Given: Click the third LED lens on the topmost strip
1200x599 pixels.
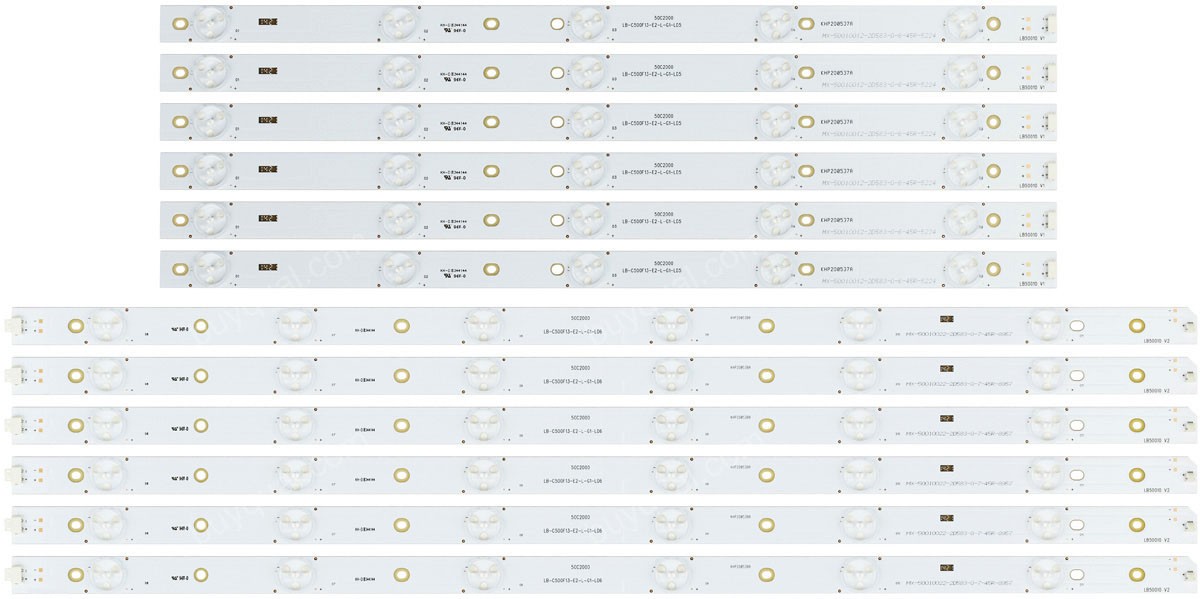Looking at the screenshot, I should coord(587,21).
